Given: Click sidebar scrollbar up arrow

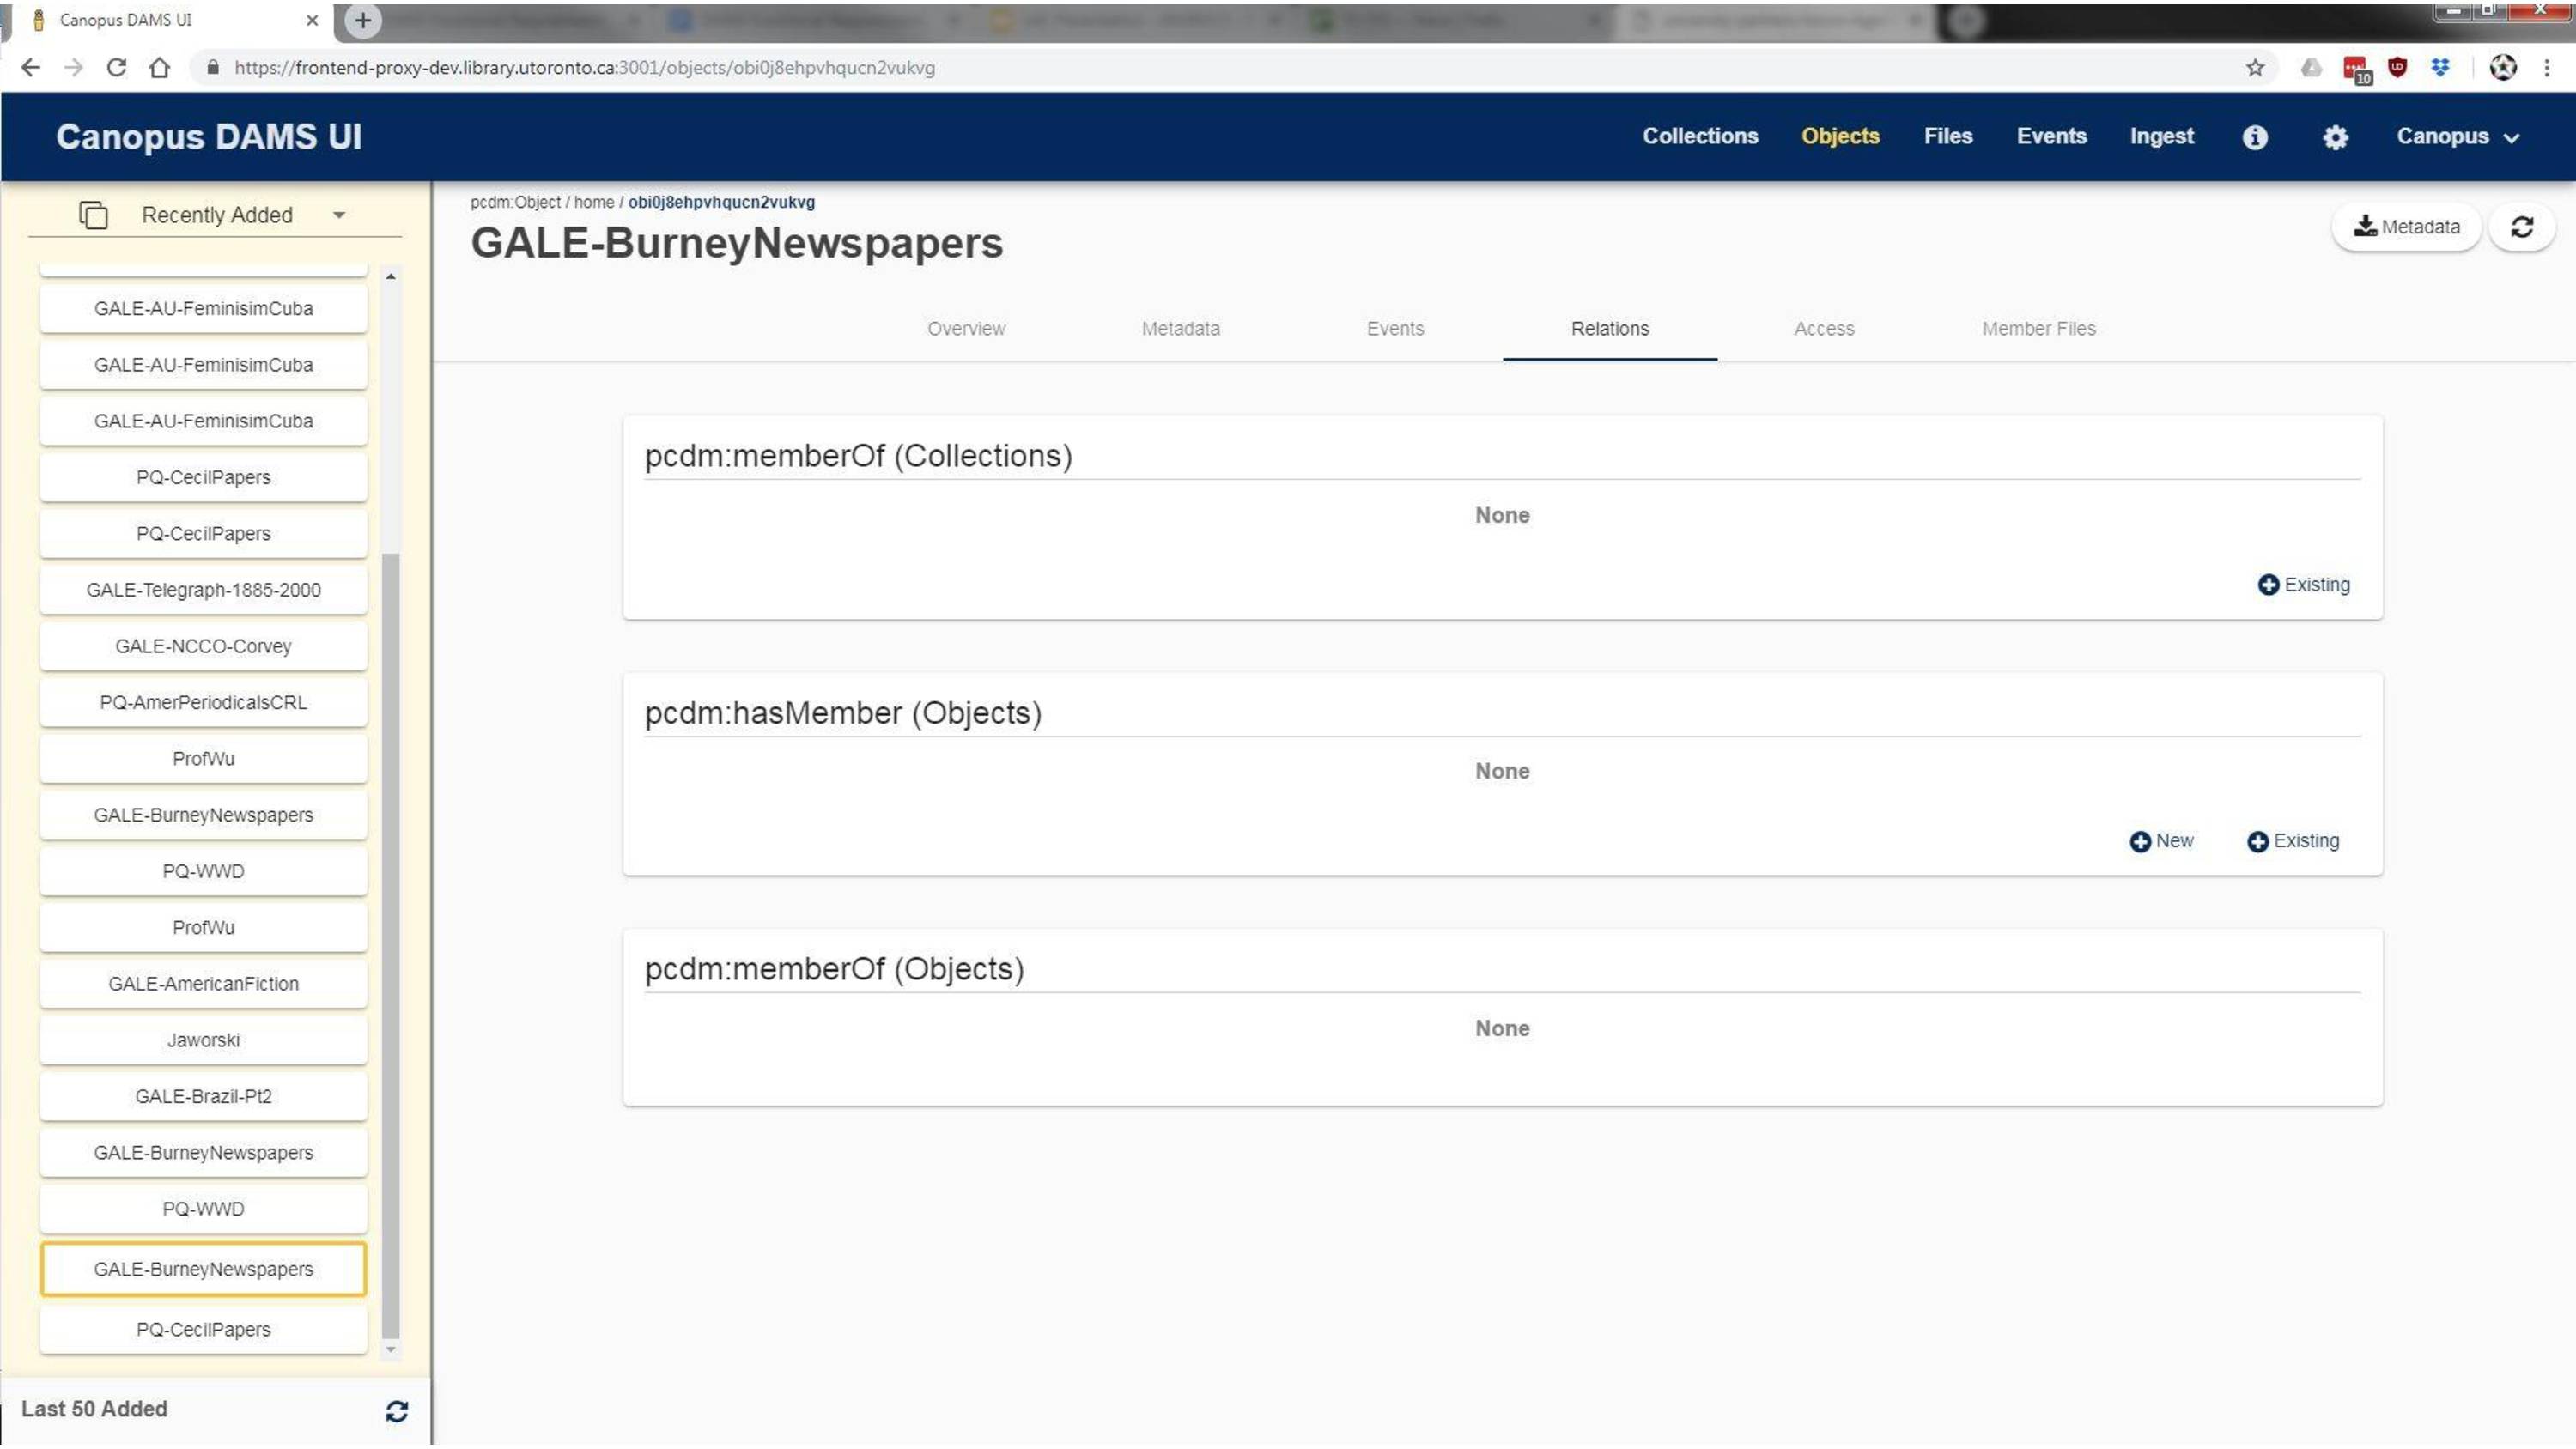Looking at the screenshot, I should tap(391, 276).
